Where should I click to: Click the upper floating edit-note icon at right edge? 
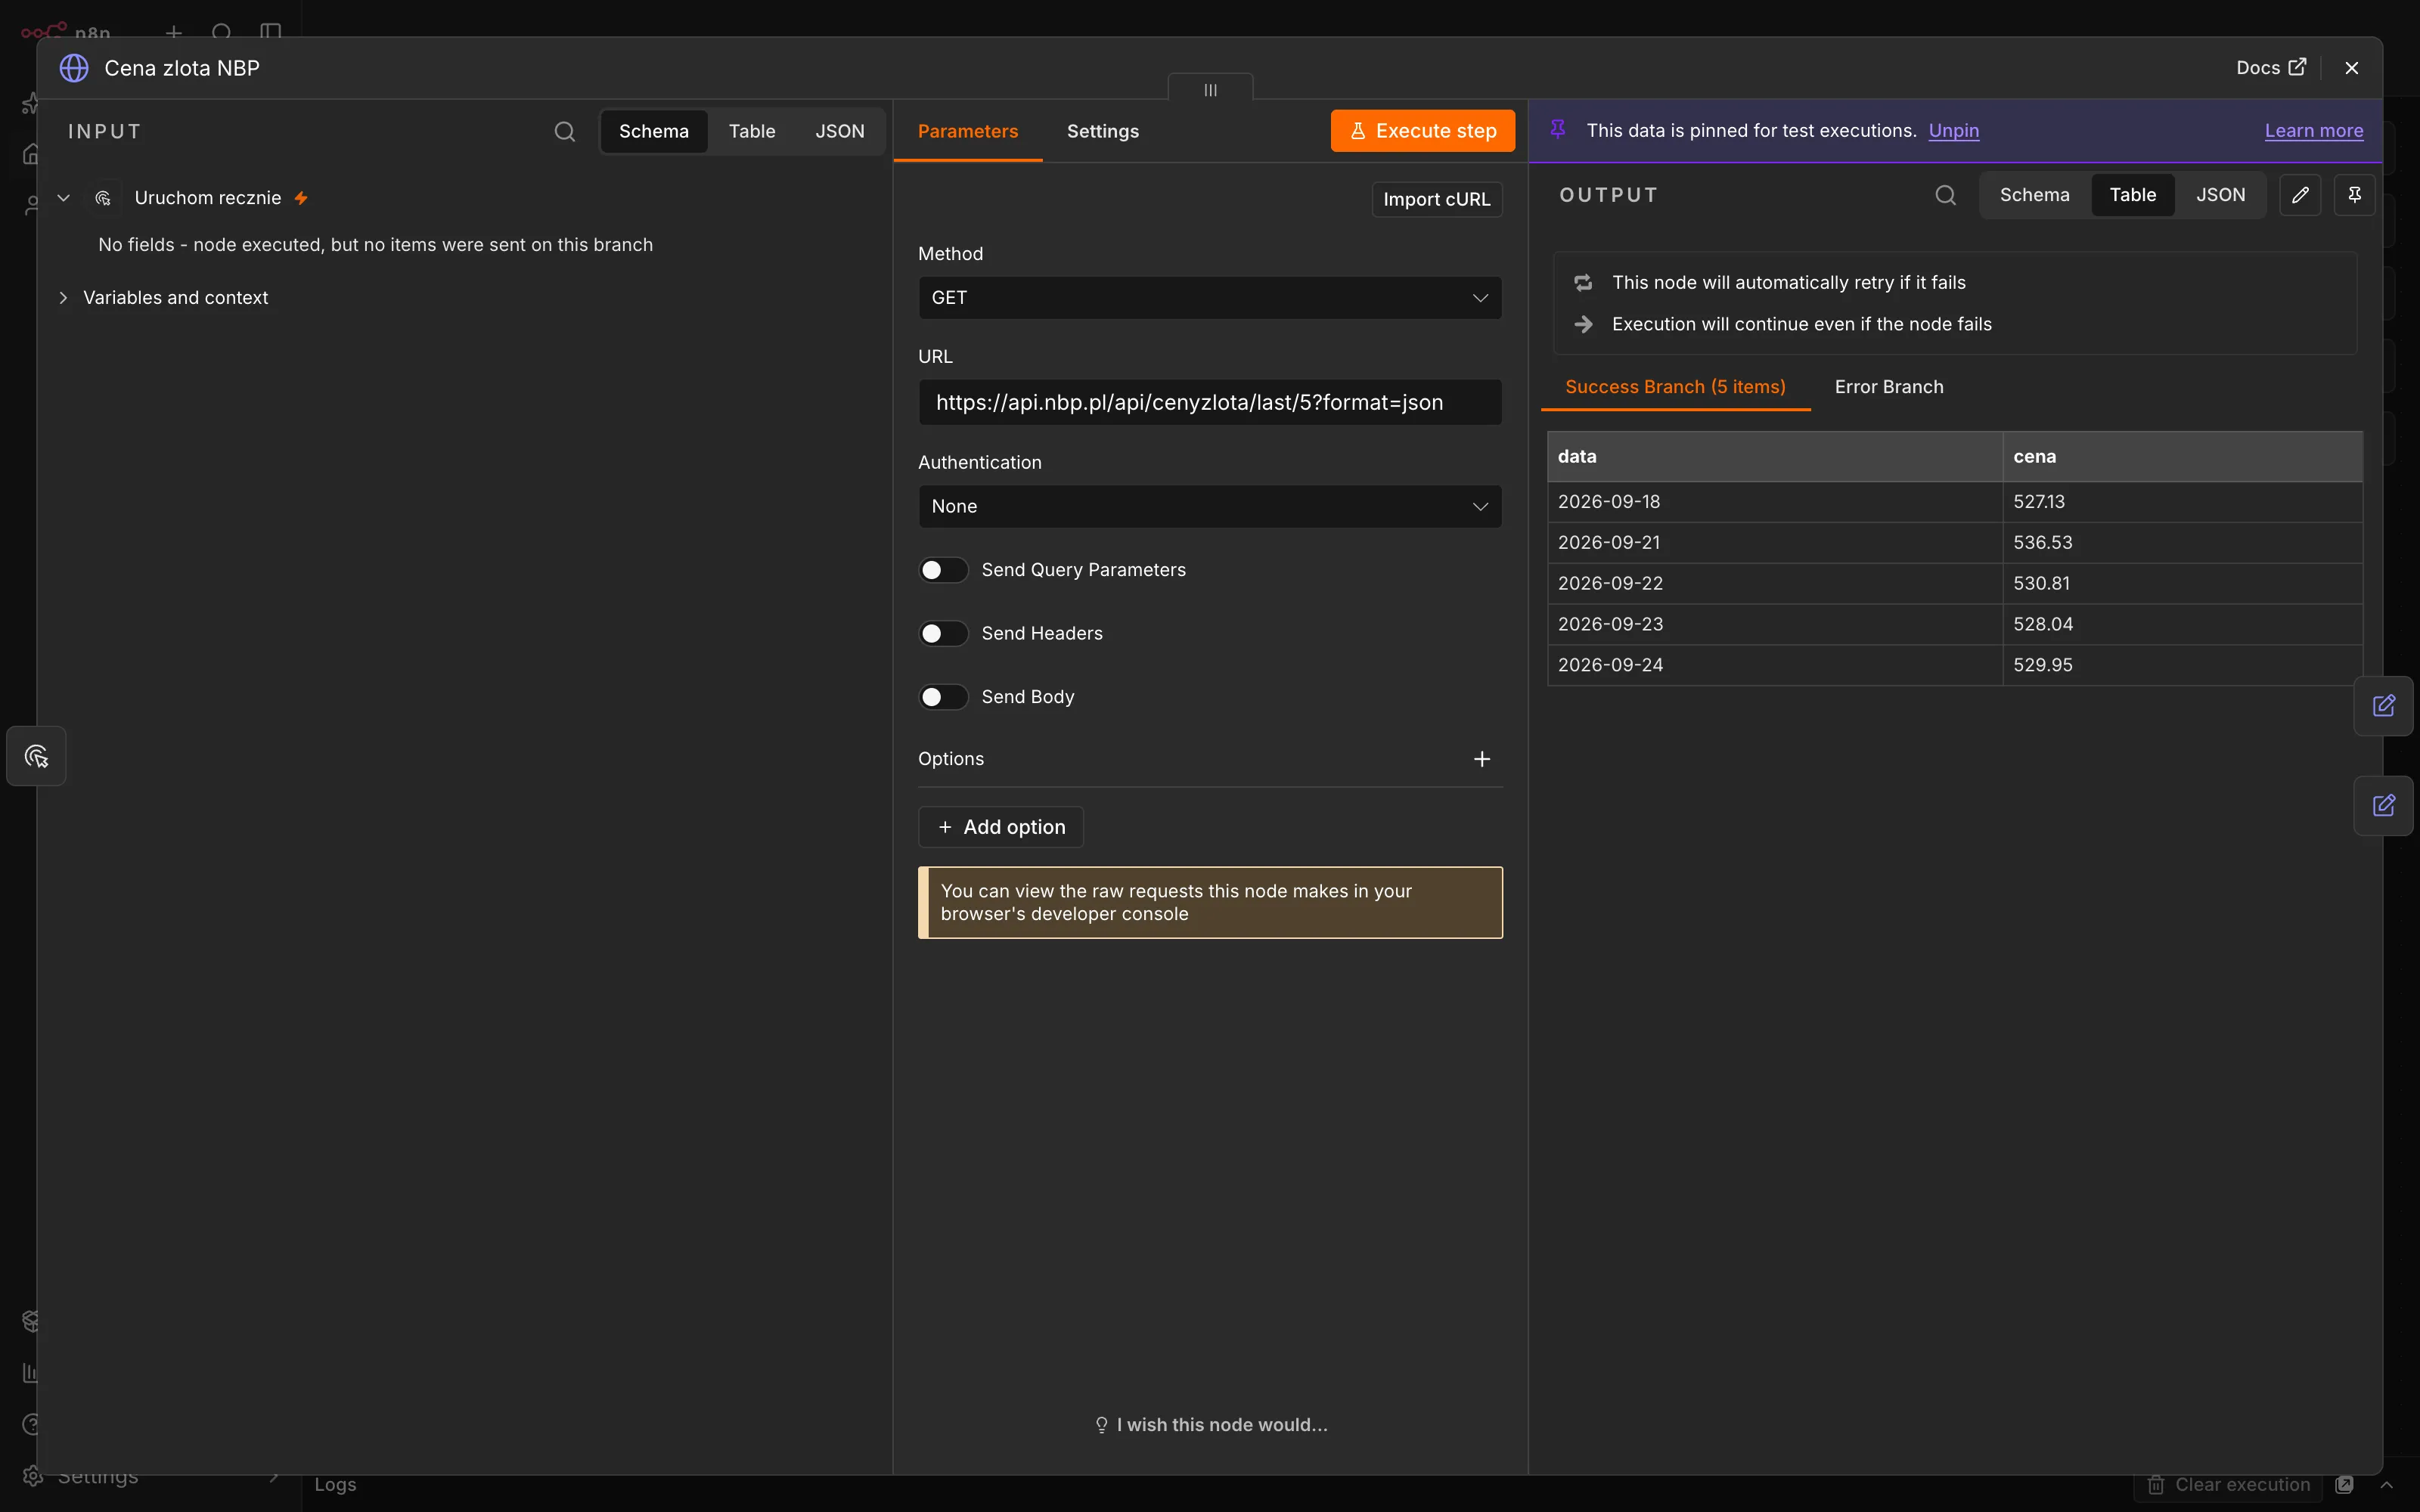(2383, 706)
